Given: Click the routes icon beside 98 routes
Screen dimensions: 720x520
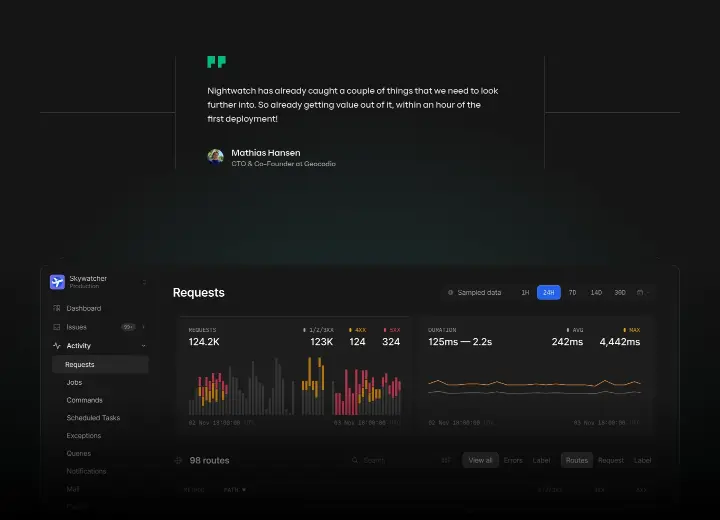Looking at the screenshot, I should [178, 460].
